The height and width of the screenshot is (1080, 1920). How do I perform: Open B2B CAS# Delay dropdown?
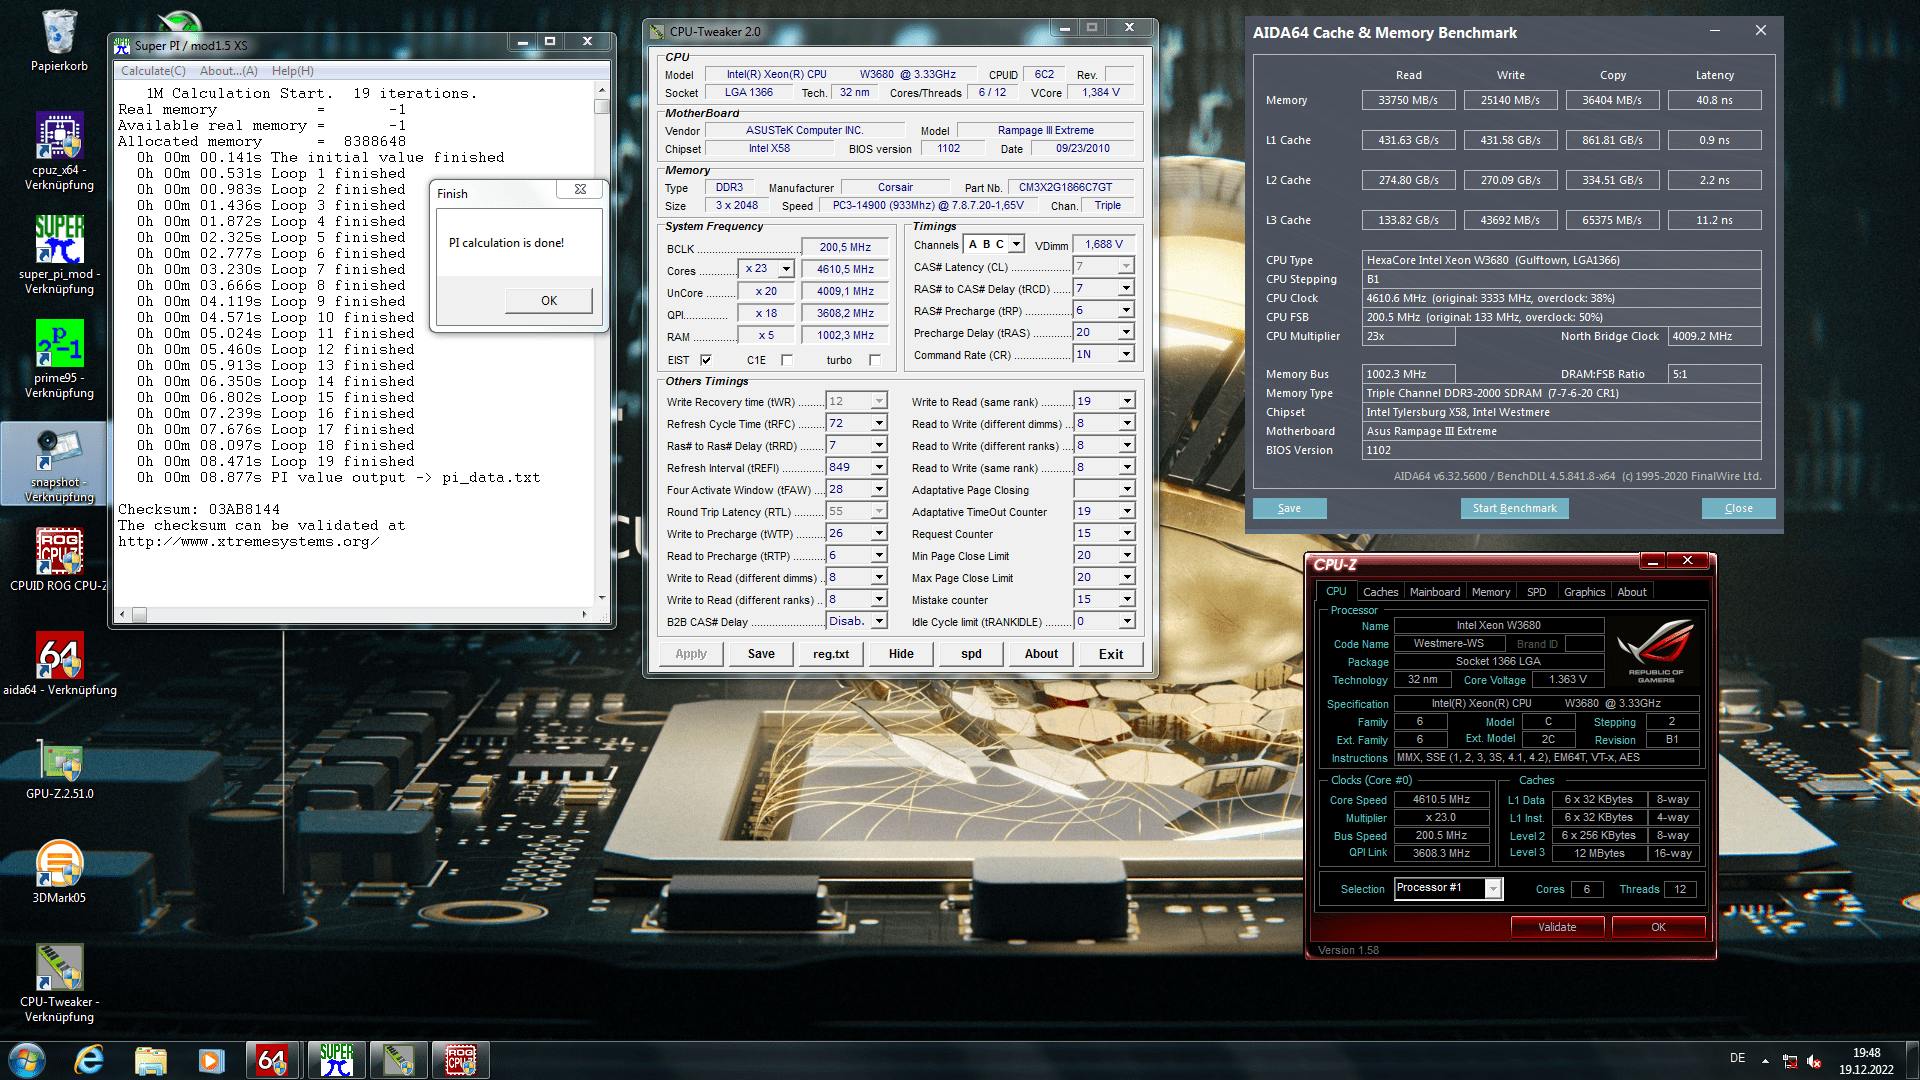[x=879, y=621]
